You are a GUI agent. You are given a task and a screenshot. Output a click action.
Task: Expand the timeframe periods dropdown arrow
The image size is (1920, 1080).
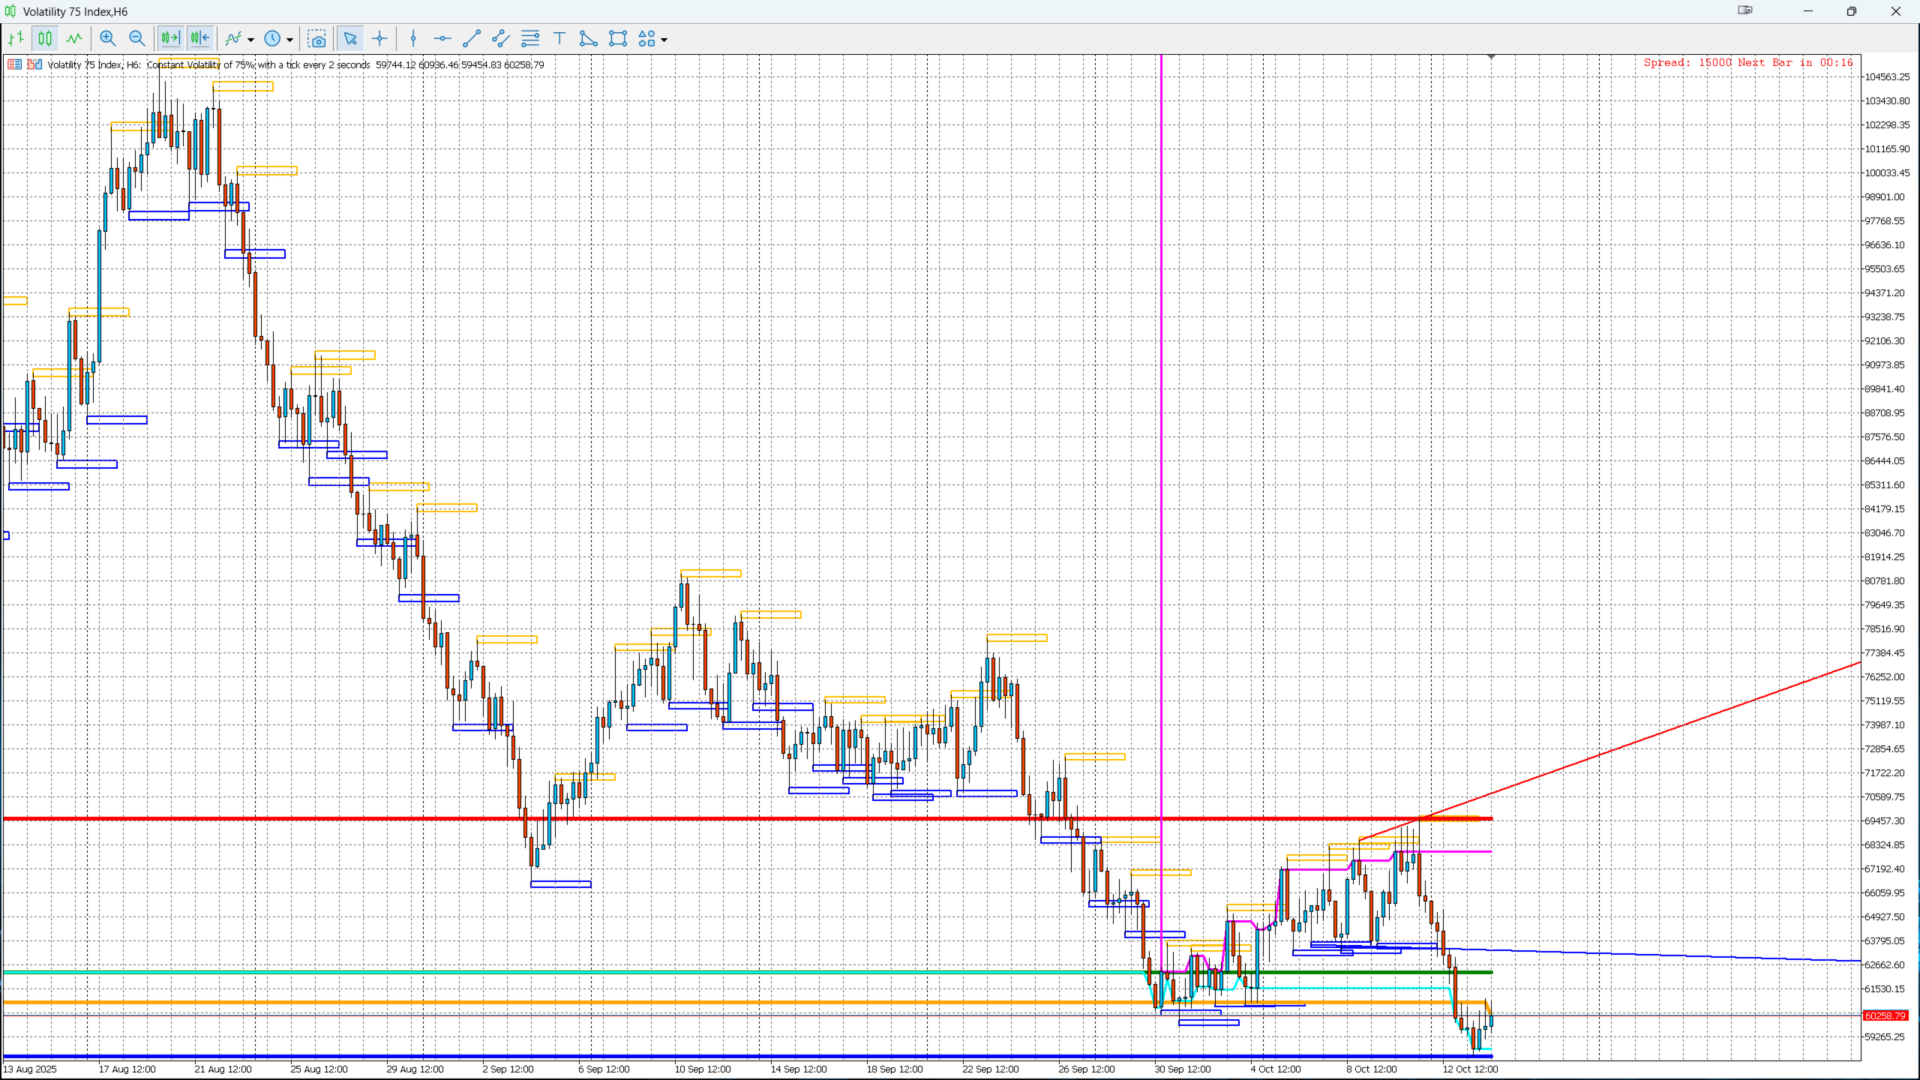click(x=290, y=40)
